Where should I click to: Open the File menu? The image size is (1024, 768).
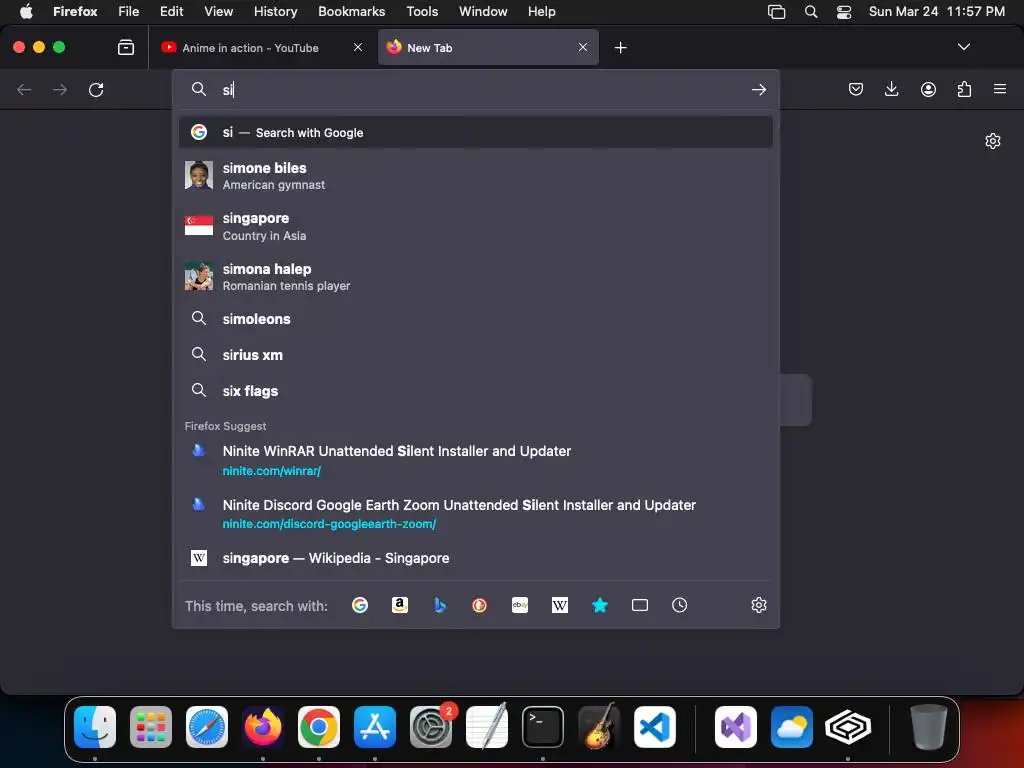click(129, 11)
